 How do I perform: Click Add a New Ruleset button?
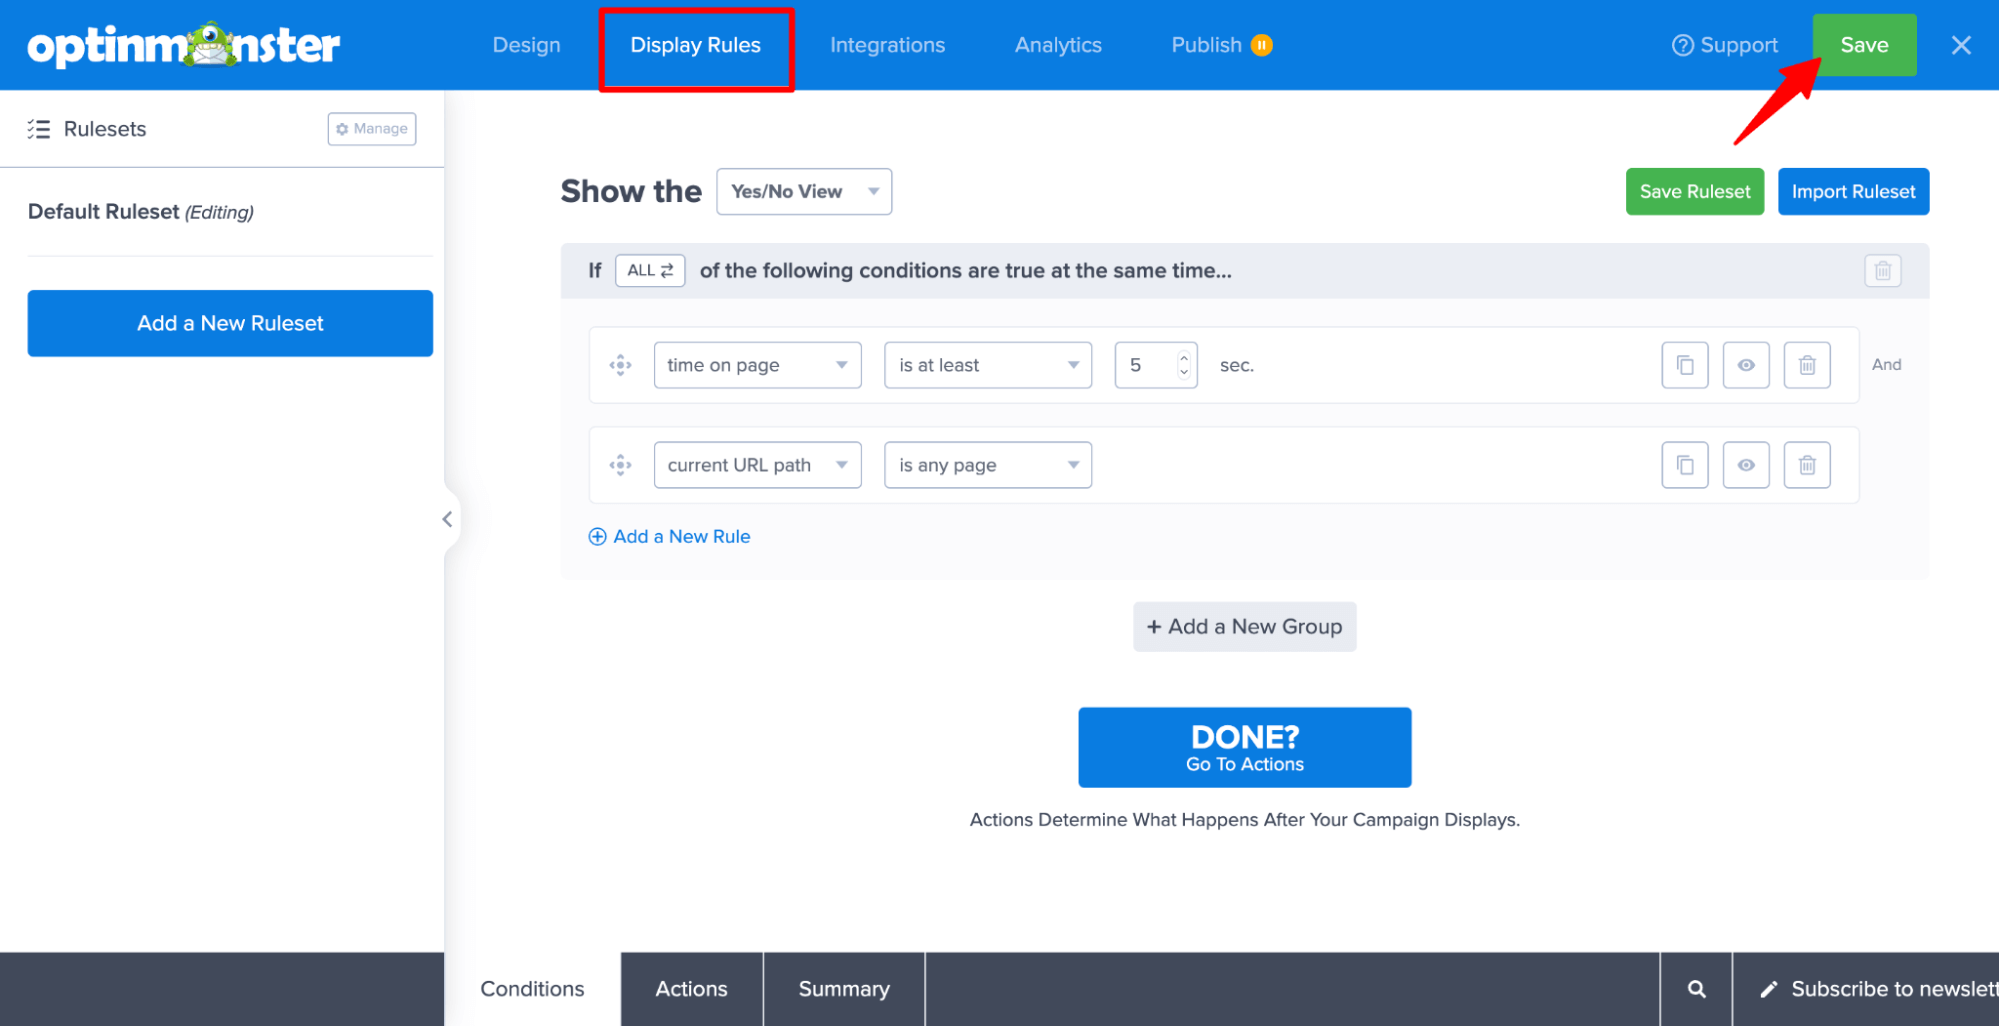pos(230,323)
